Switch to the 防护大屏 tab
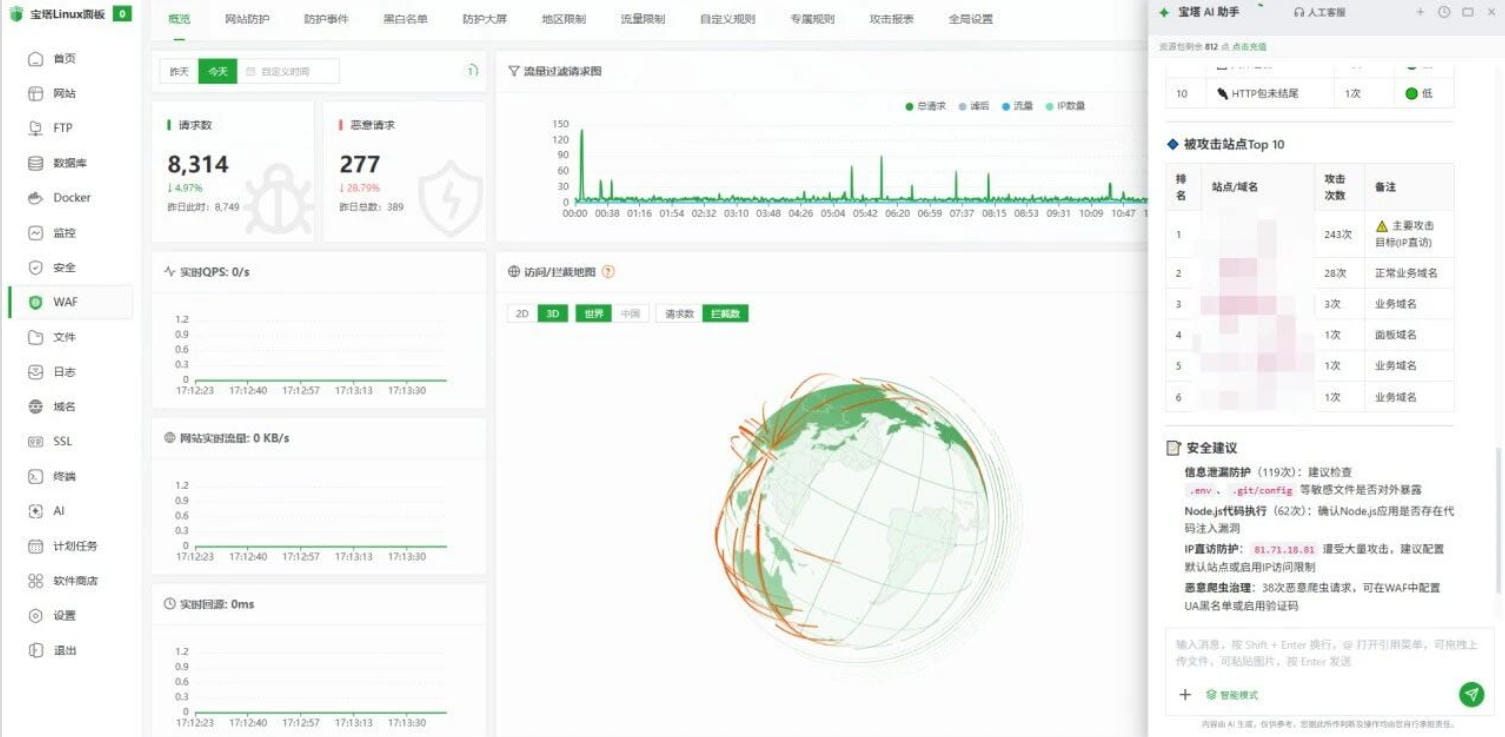The width and height of the screenshot is (1505, 737). coord(485,19)
